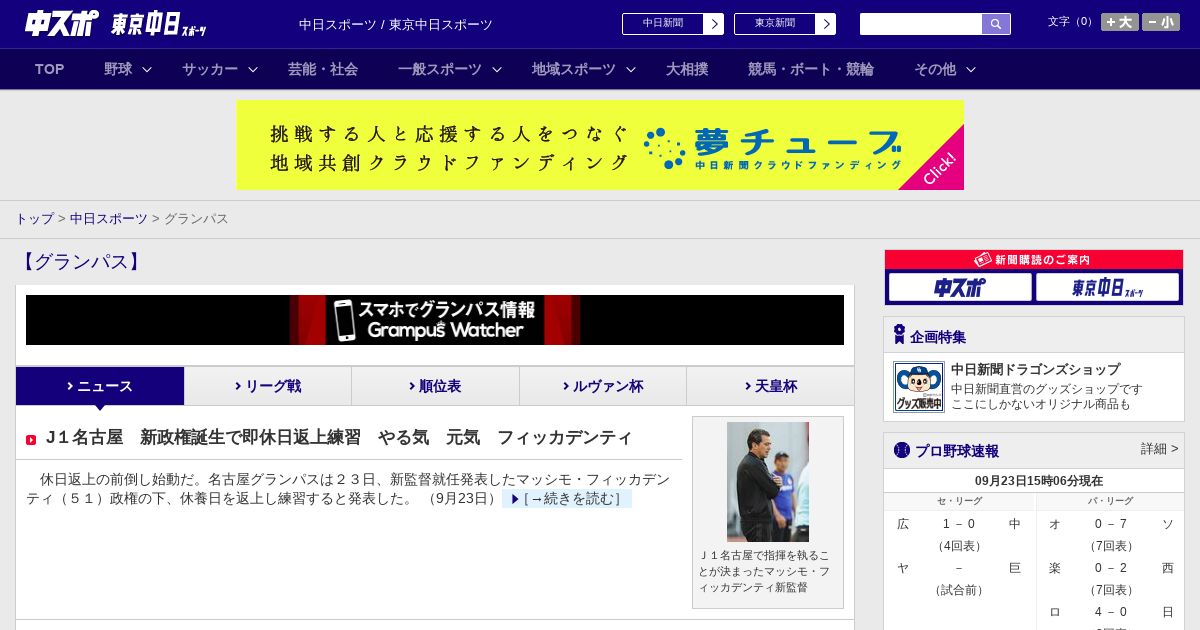Go to トップ breadcrumb link
Viewport: 1200px width, 630px height.
coord(34,218)
